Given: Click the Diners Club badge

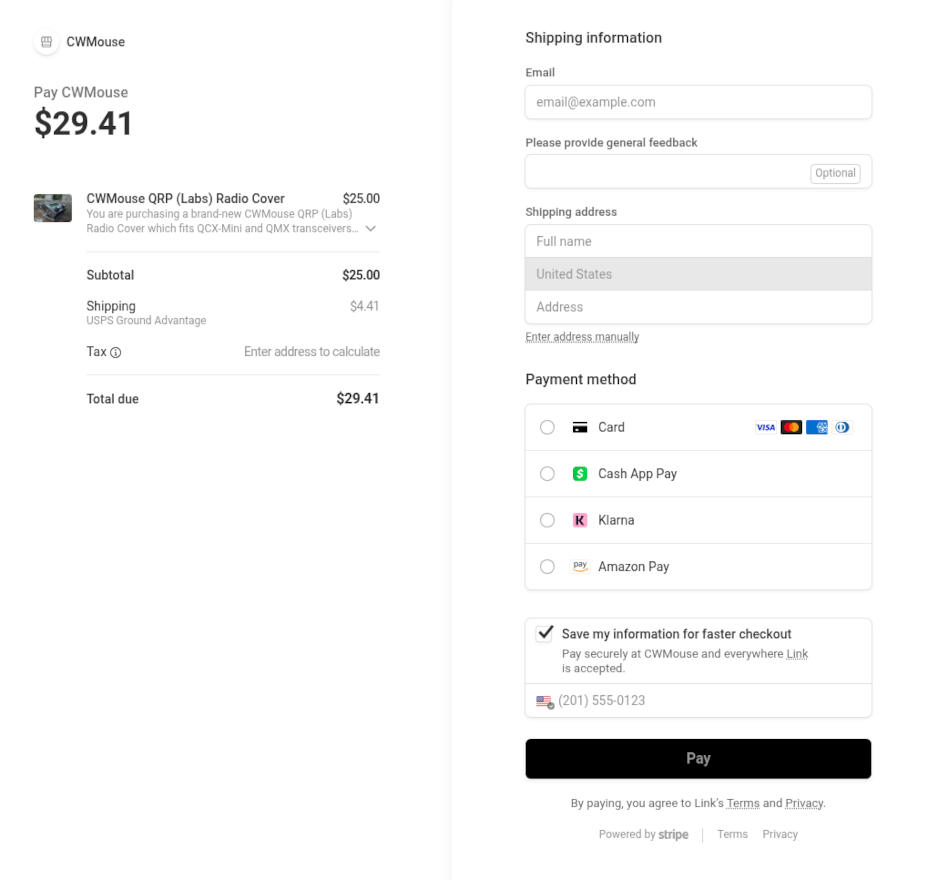Looking at the screenshot, I should pos(842,427).
